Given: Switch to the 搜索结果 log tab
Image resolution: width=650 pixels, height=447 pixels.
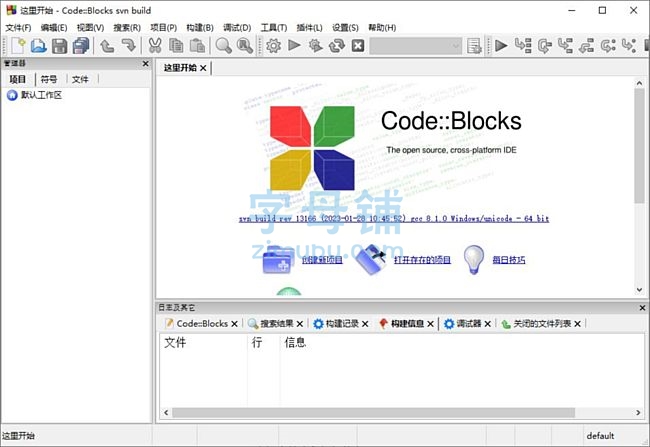Looking at the screenshot, I should coord(277,324).
